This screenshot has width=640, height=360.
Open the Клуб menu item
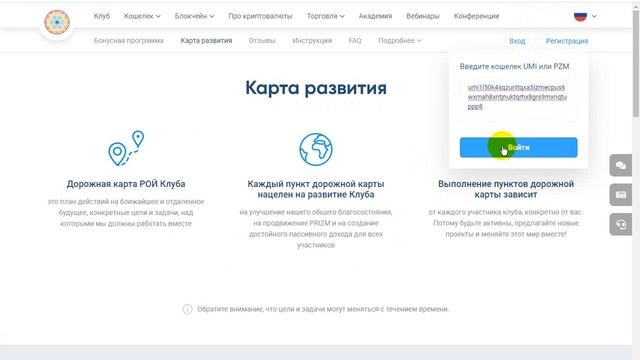point(102,16)
